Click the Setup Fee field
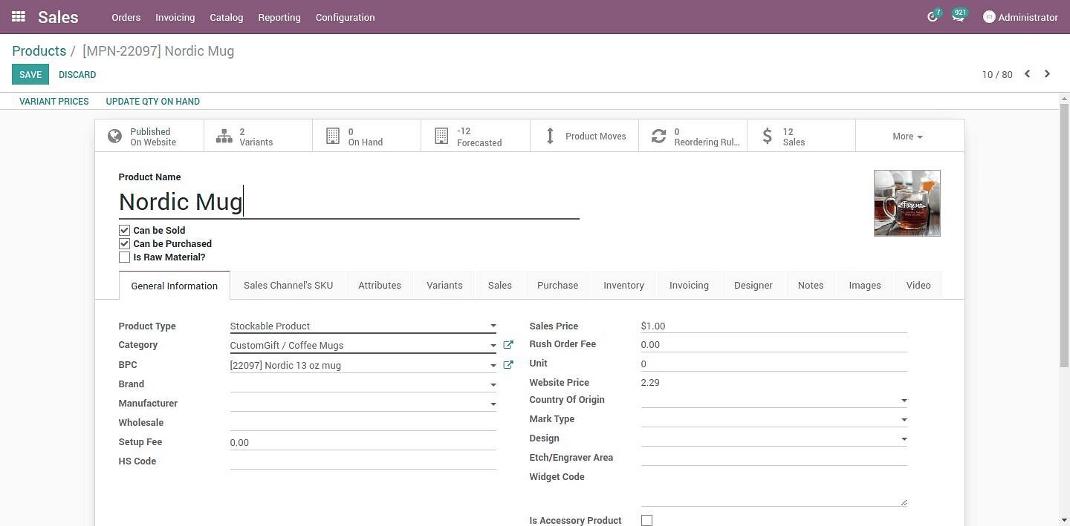1070x526 pixels. click(x=363, y=443)
